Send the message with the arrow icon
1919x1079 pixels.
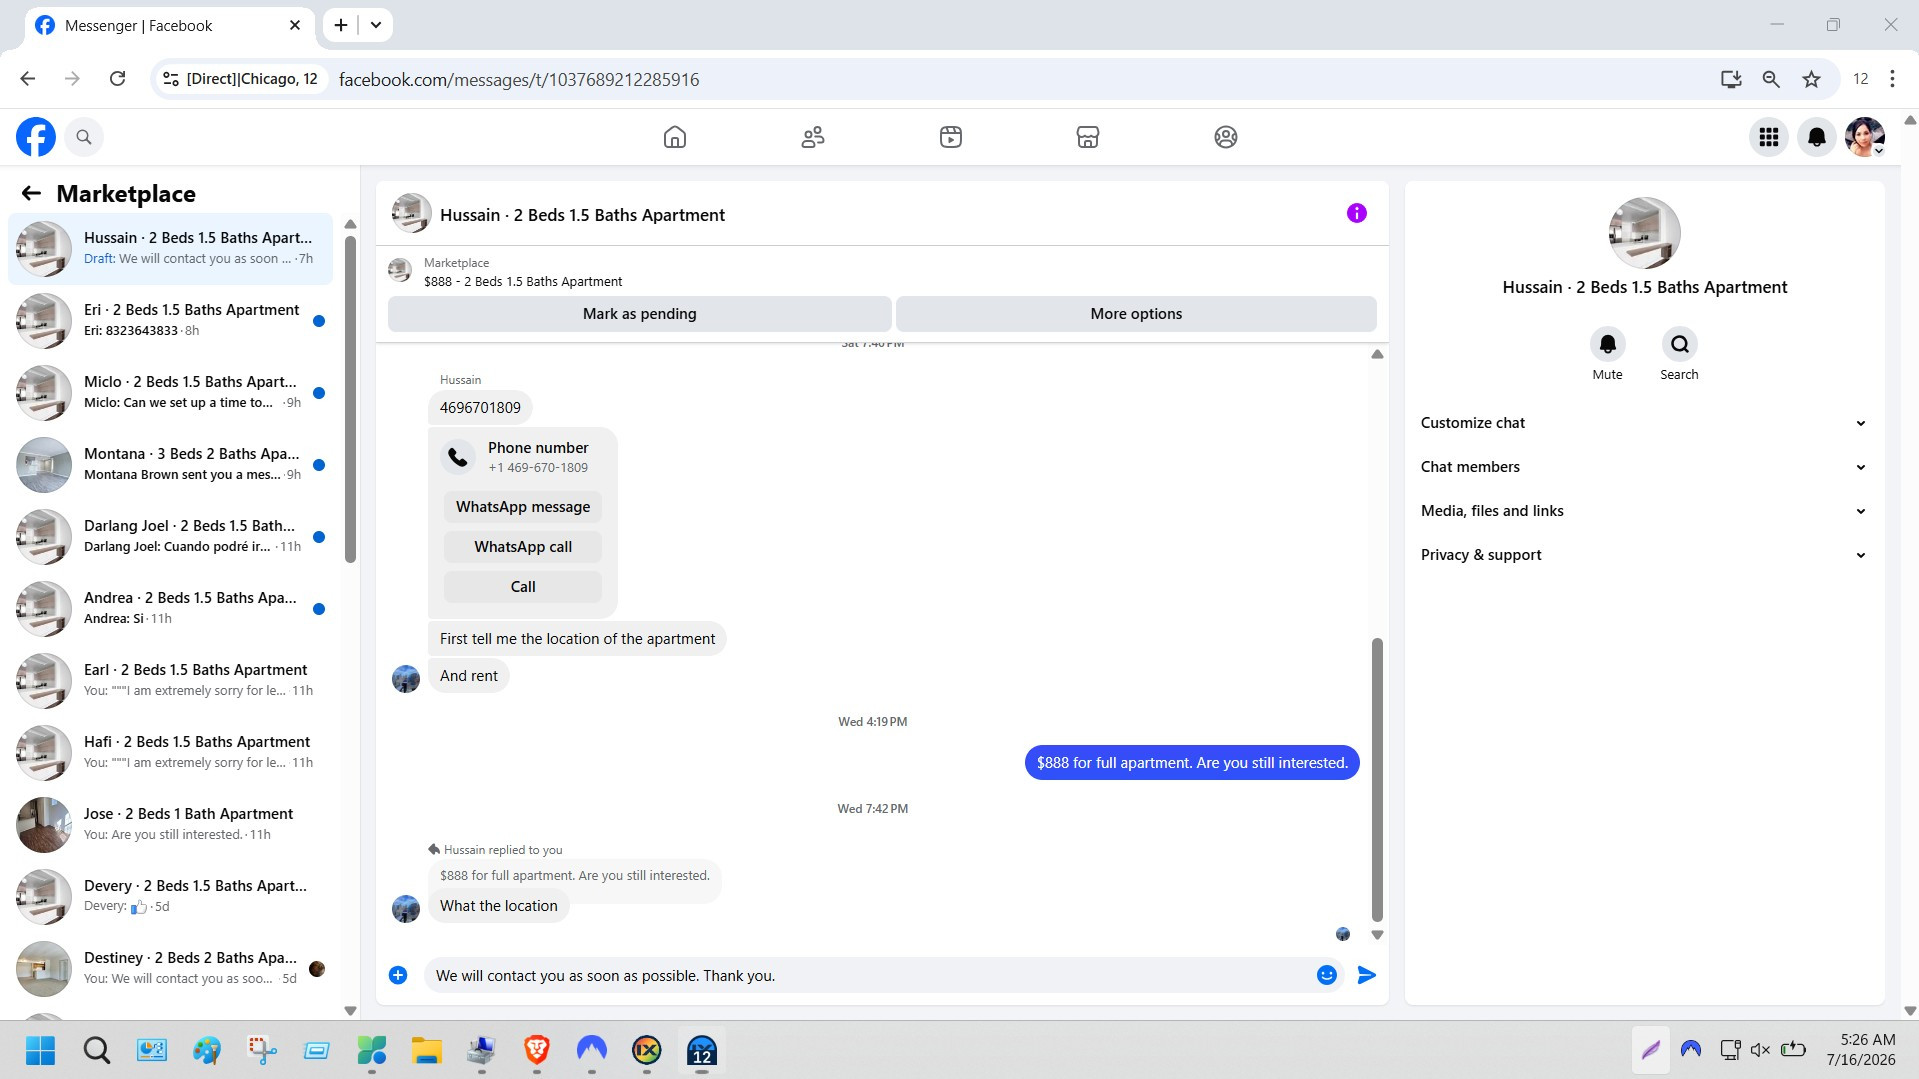click(1367, 975)
